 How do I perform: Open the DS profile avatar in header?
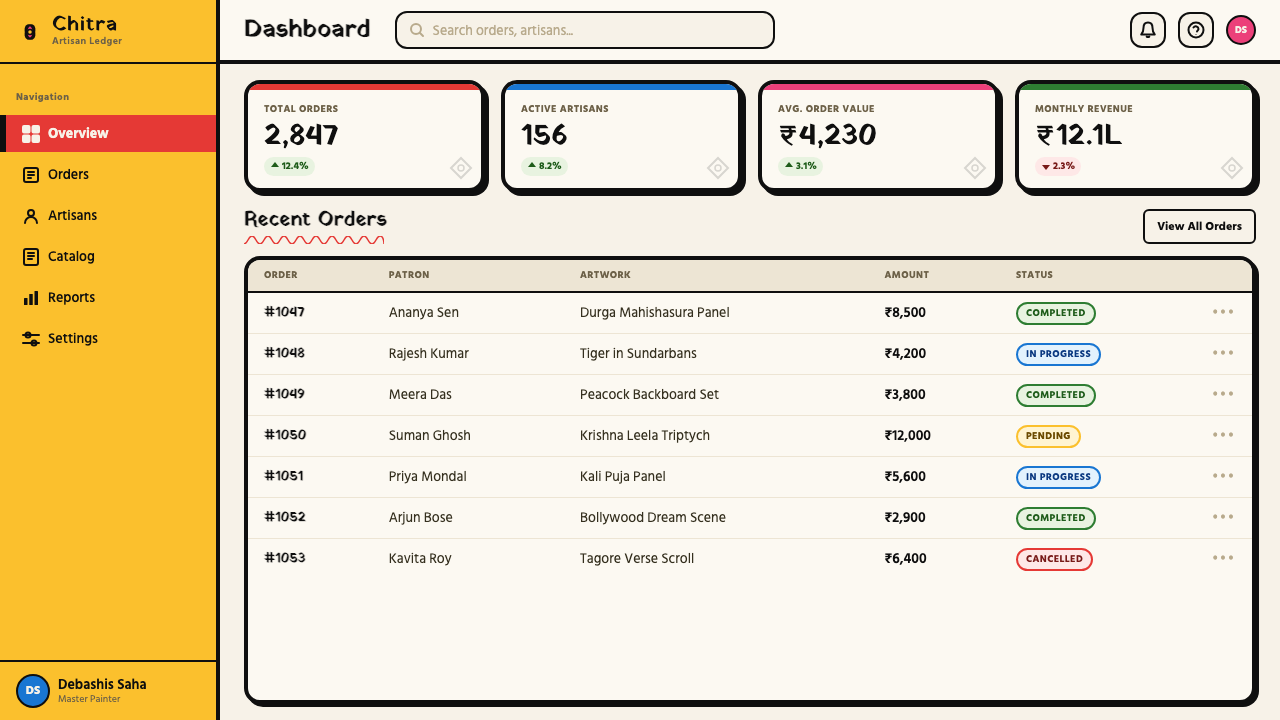pos(1241,30)
